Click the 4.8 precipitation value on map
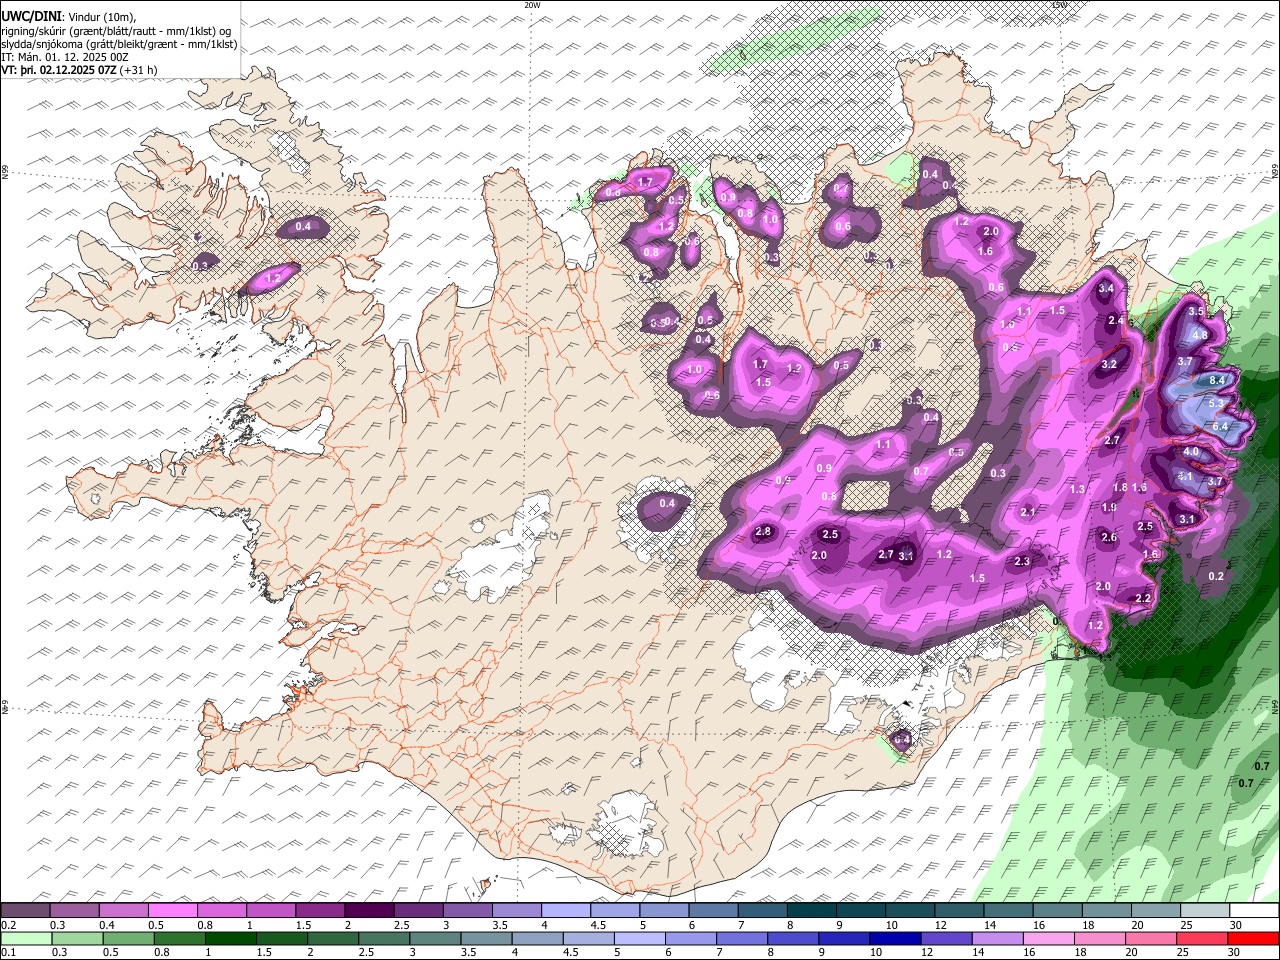Image resolution: width=1280 pixels, height=960 pixels. coord(1200,335)
